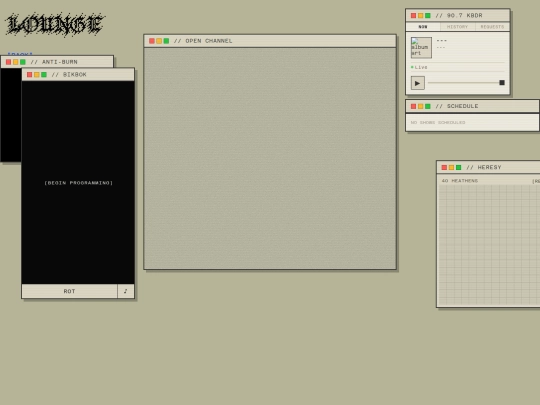This screenshot has width=540, height=405.
Task: Click green button on 90.7 KBDR window
Action: pos(428,15)
